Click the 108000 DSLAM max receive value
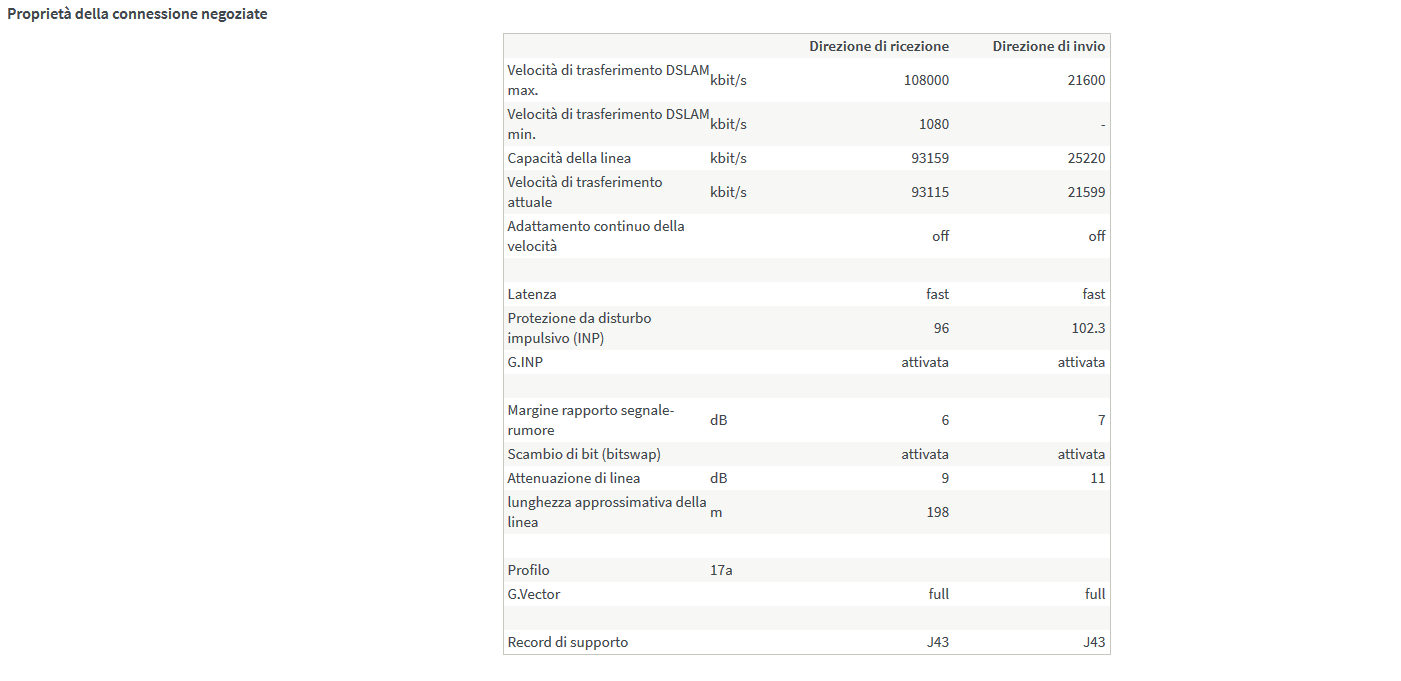 click(x=926, y=80)
